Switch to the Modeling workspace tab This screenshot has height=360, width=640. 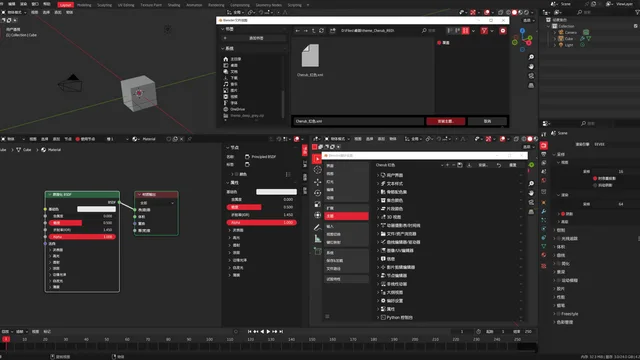coord(84,5)
